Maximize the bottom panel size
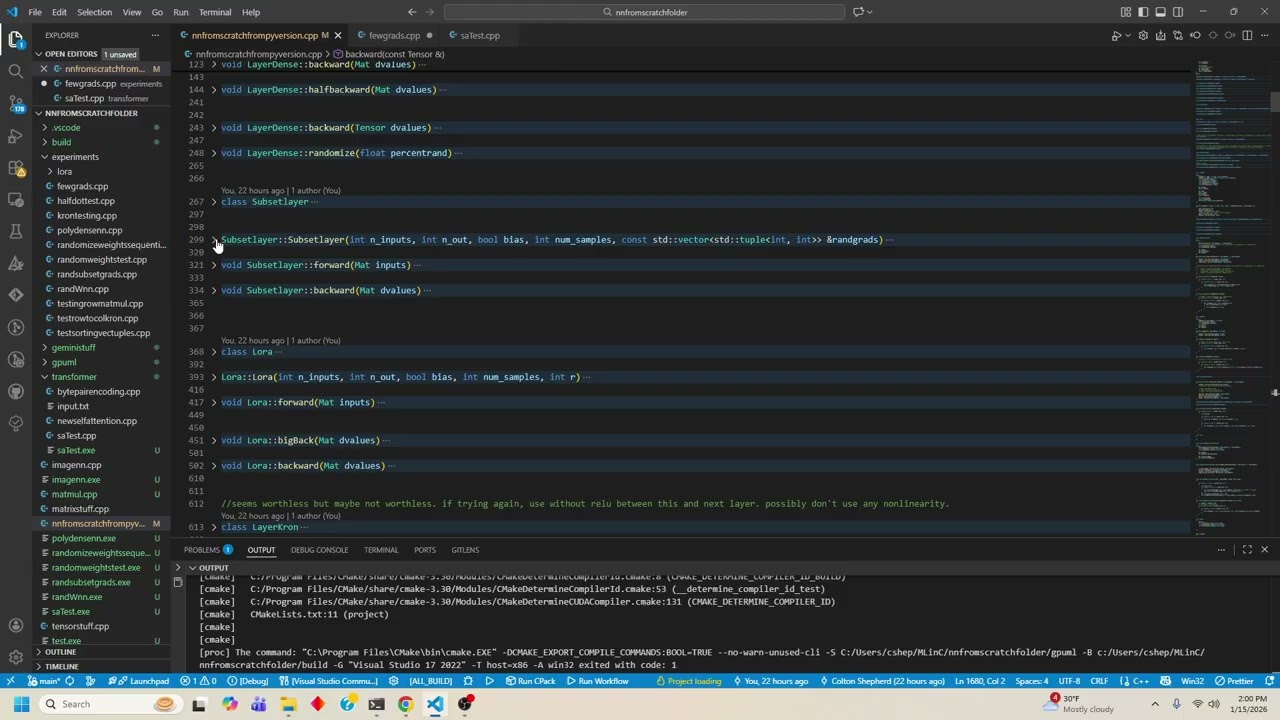The height and width of the screenshot is (720, 1280). point(1247,549)
